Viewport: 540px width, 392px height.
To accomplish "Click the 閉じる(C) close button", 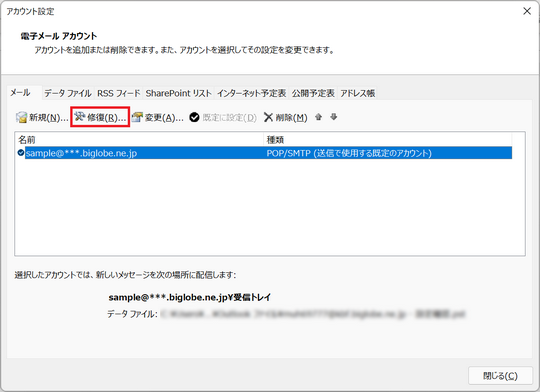I will [x=500, y=375].
